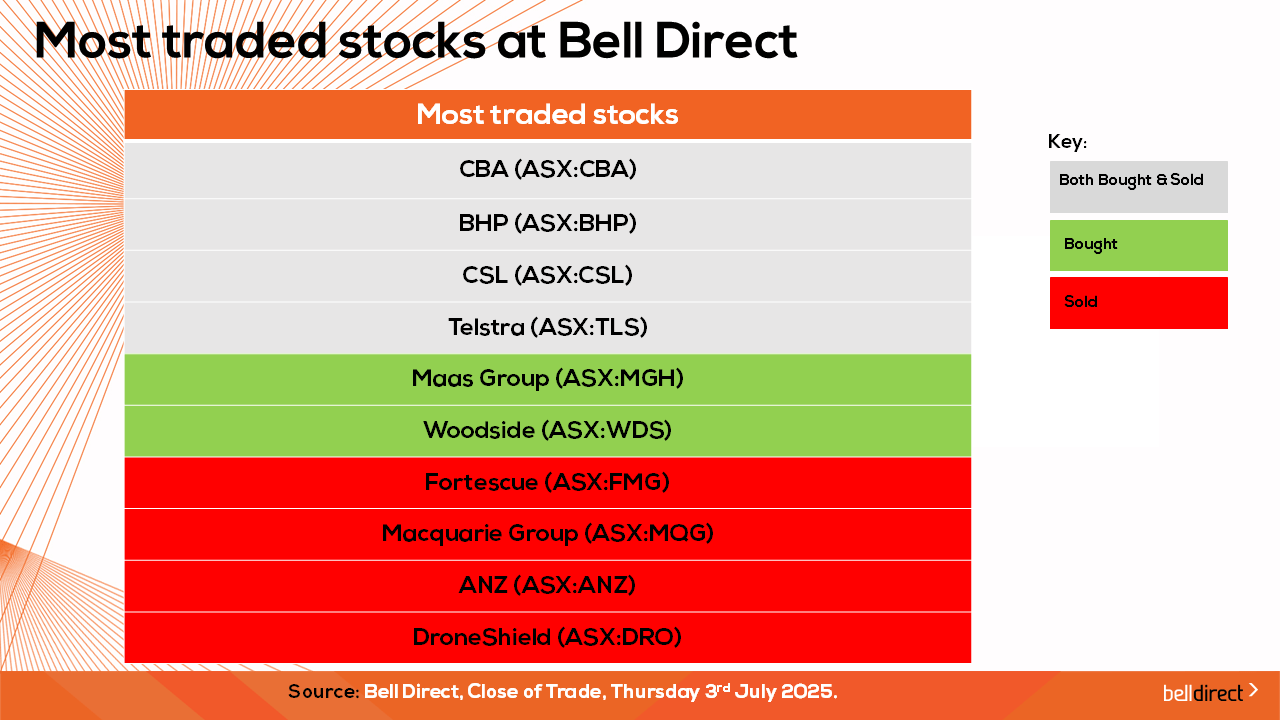Click the Most traded stocks table header

point(548,115)
